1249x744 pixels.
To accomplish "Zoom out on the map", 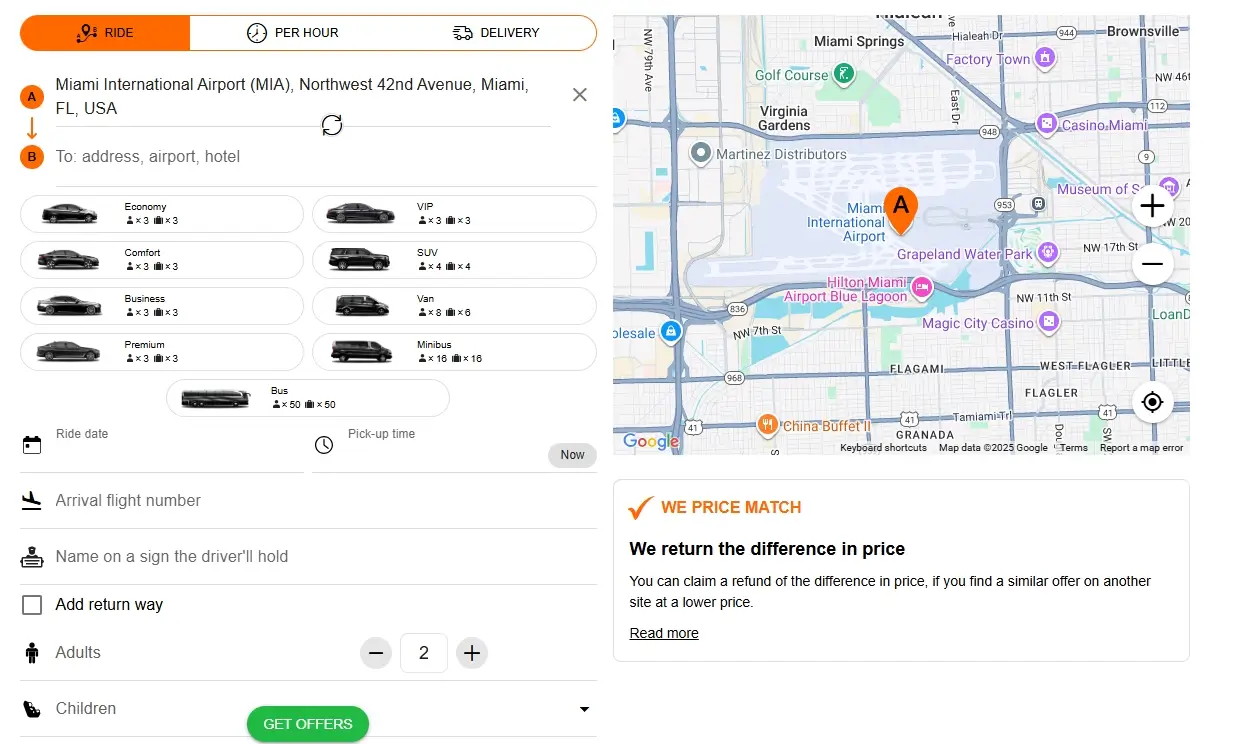I will [x=1152, y=264].
